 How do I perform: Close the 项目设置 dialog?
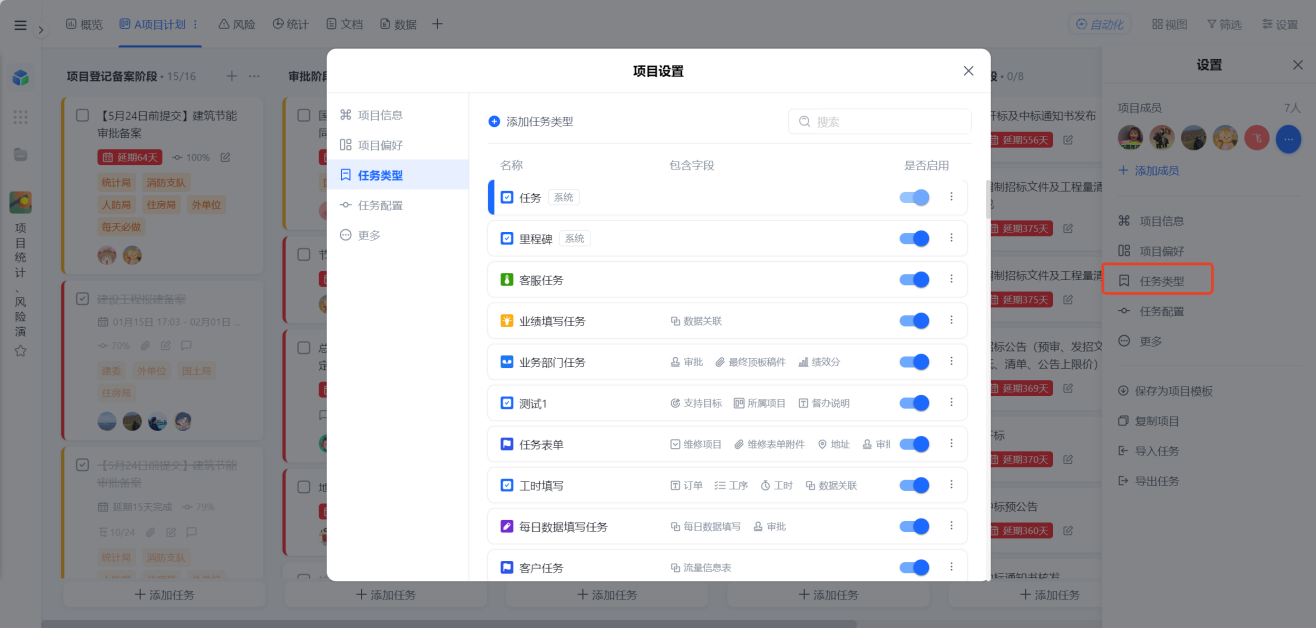(968, 71)
